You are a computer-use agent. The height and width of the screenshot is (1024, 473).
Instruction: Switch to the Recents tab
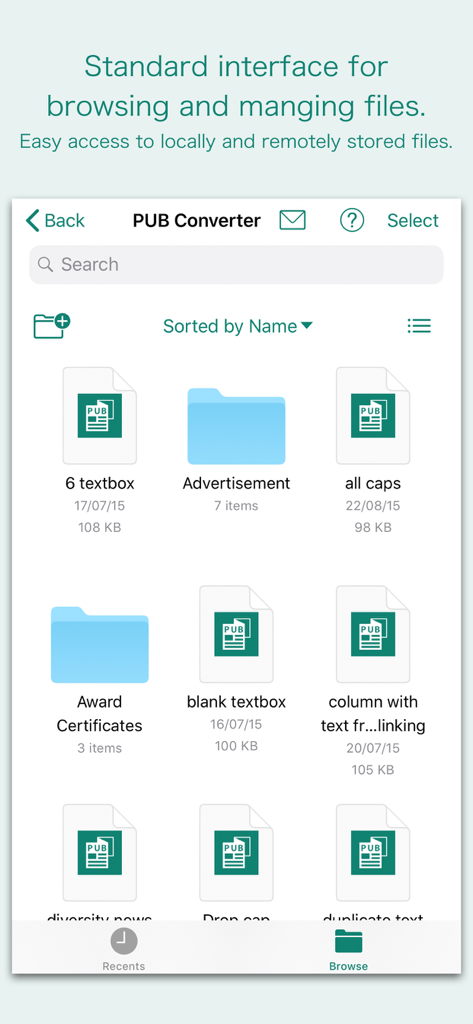[x=123, y=950]
